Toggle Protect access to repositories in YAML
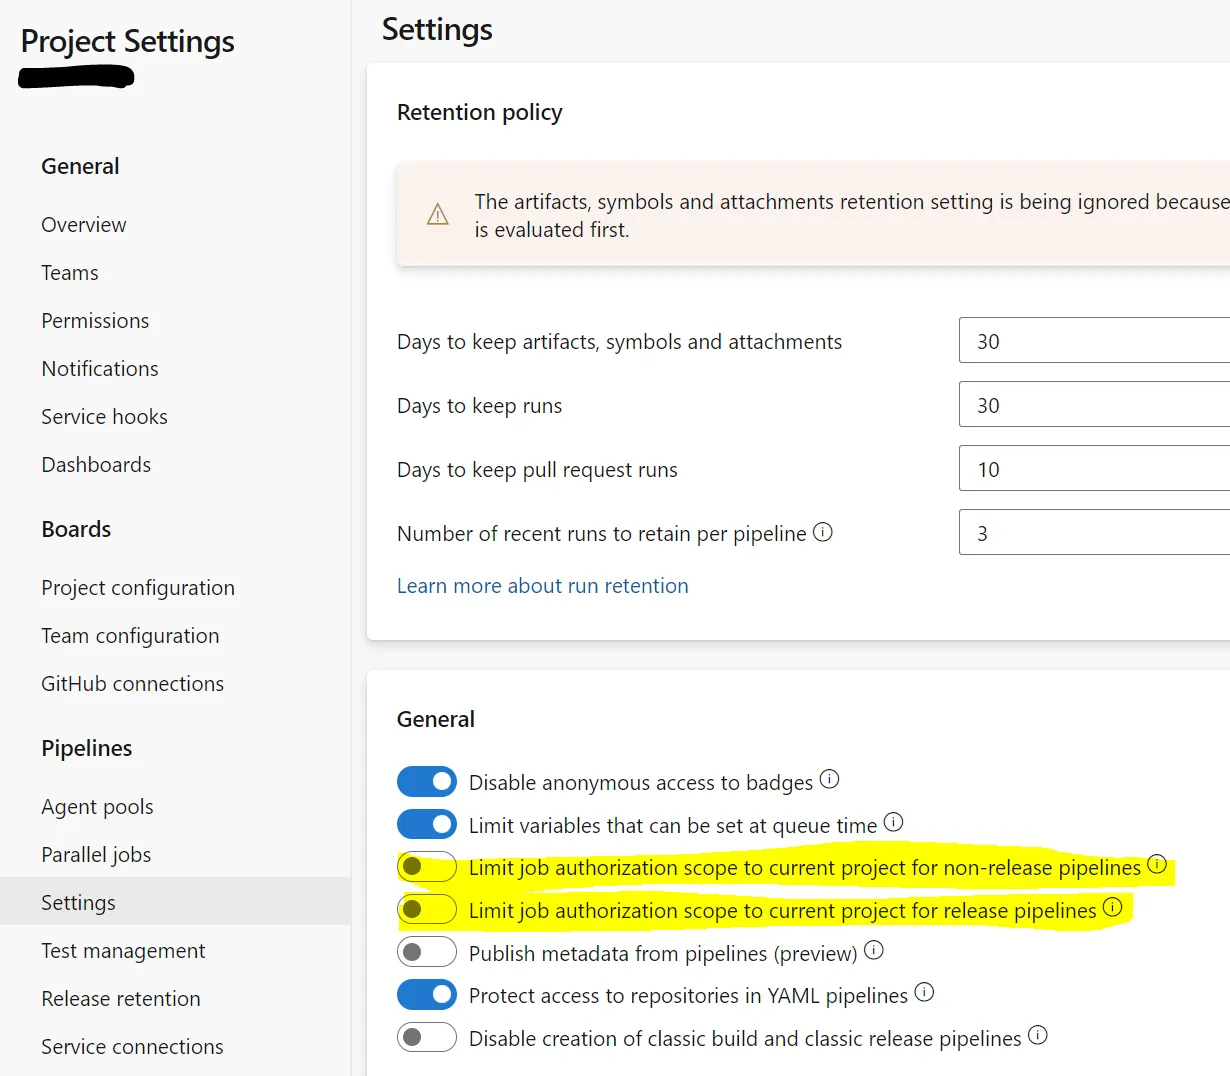 (x=427, y=995)
